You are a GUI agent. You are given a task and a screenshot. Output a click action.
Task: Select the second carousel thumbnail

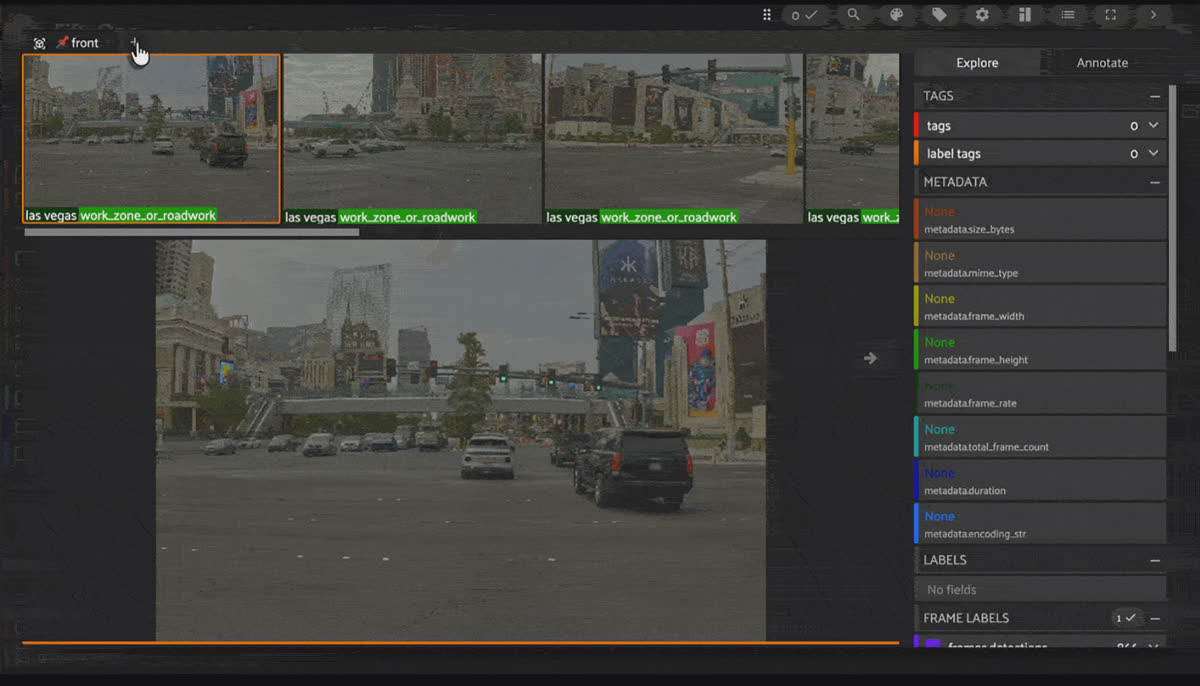point(413,138)
